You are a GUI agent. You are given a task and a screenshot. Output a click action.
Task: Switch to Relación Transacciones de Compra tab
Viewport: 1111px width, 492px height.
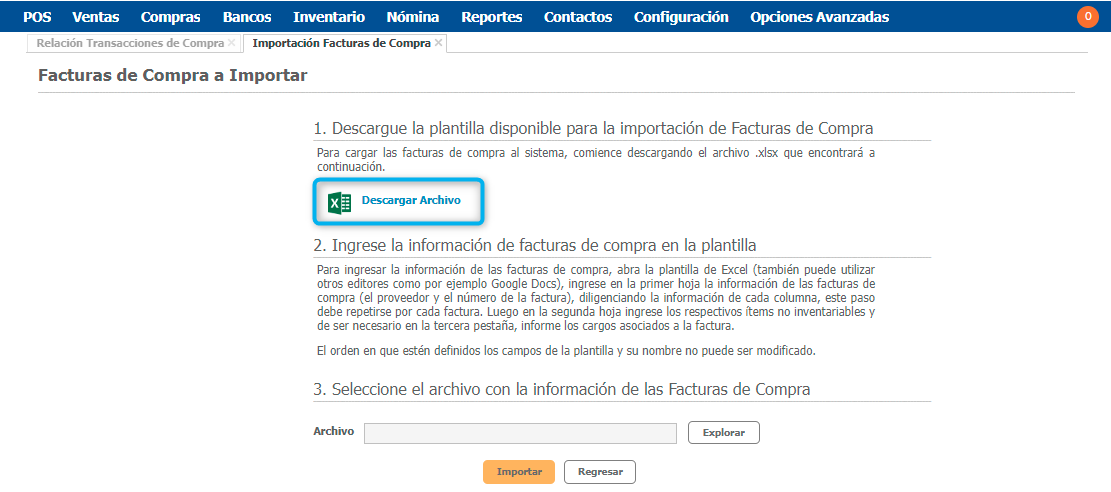coord(130,43)
